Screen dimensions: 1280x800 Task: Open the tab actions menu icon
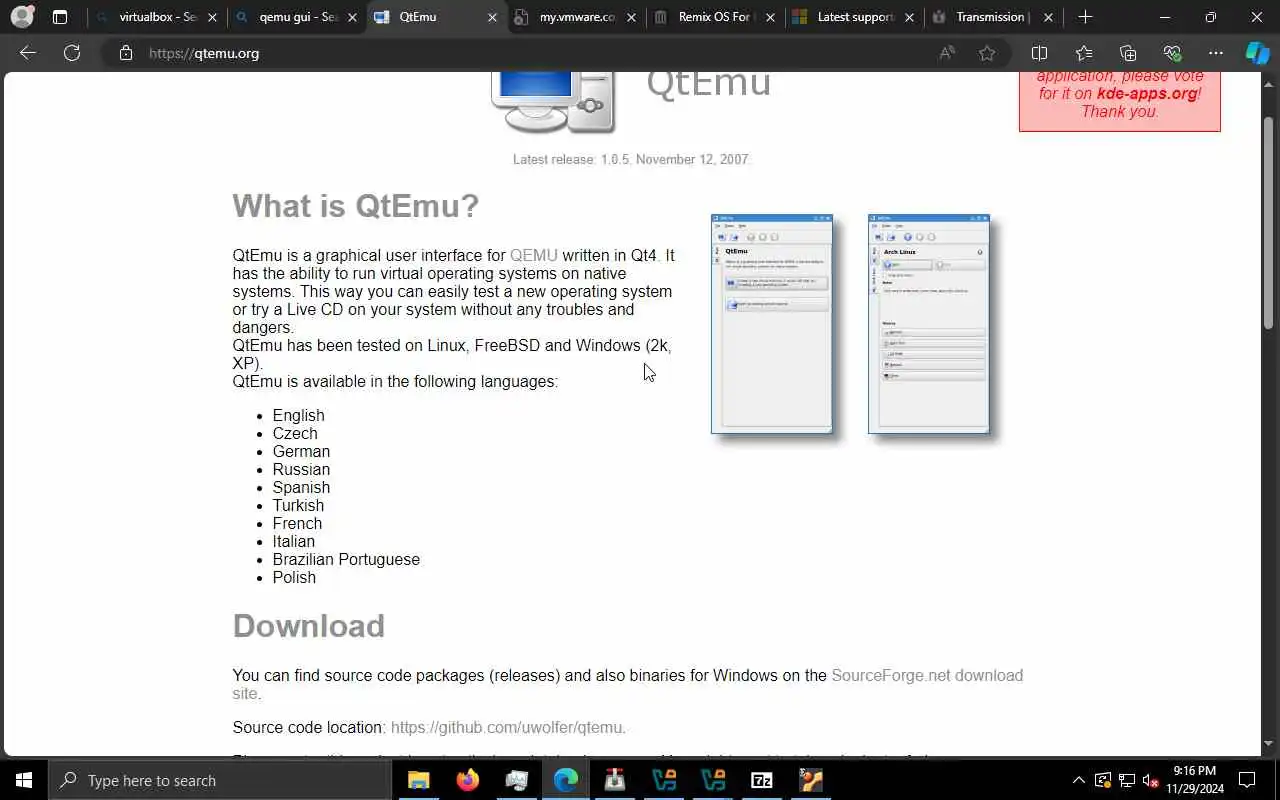point(60,17)
